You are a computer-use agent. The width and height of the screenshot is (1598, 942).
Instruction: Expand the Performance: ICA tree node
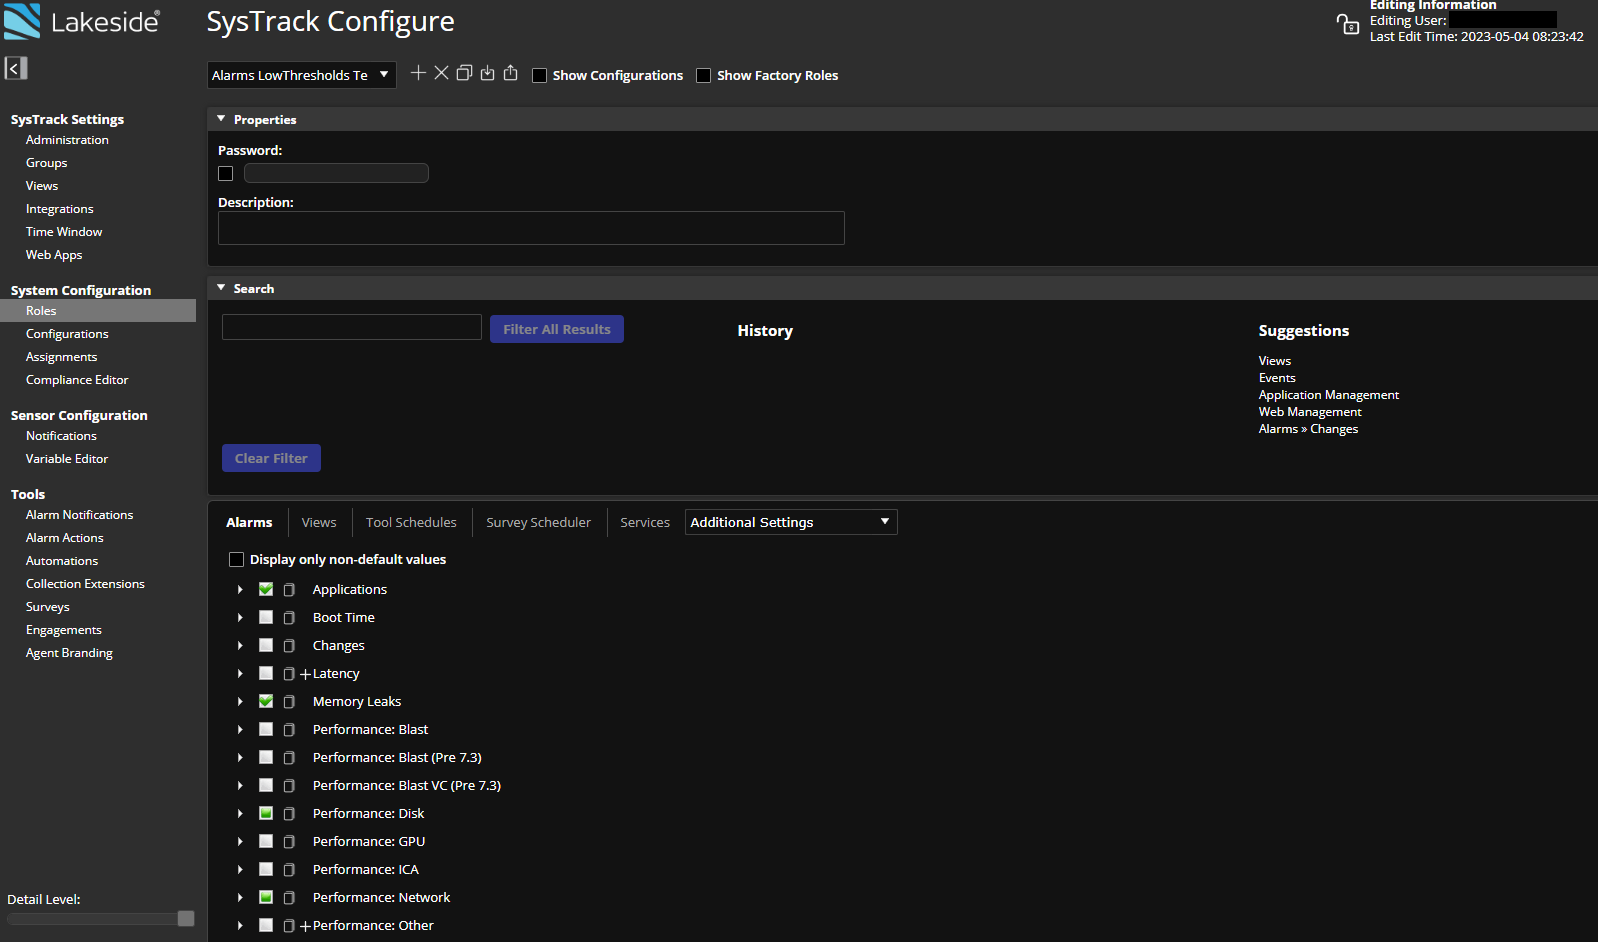pos(240,870)
